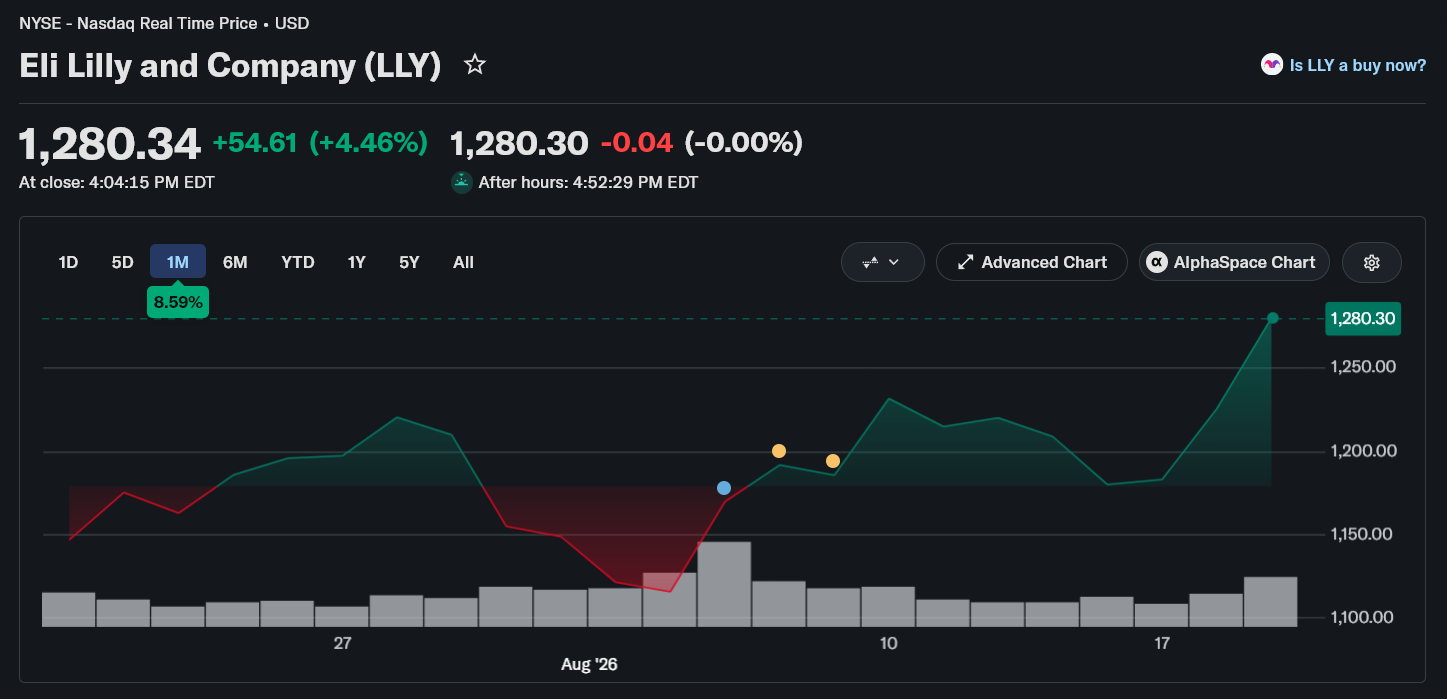Screen dimensions: 1447x699
Task: Click the after hours moon icon
Action: (461, 182)
